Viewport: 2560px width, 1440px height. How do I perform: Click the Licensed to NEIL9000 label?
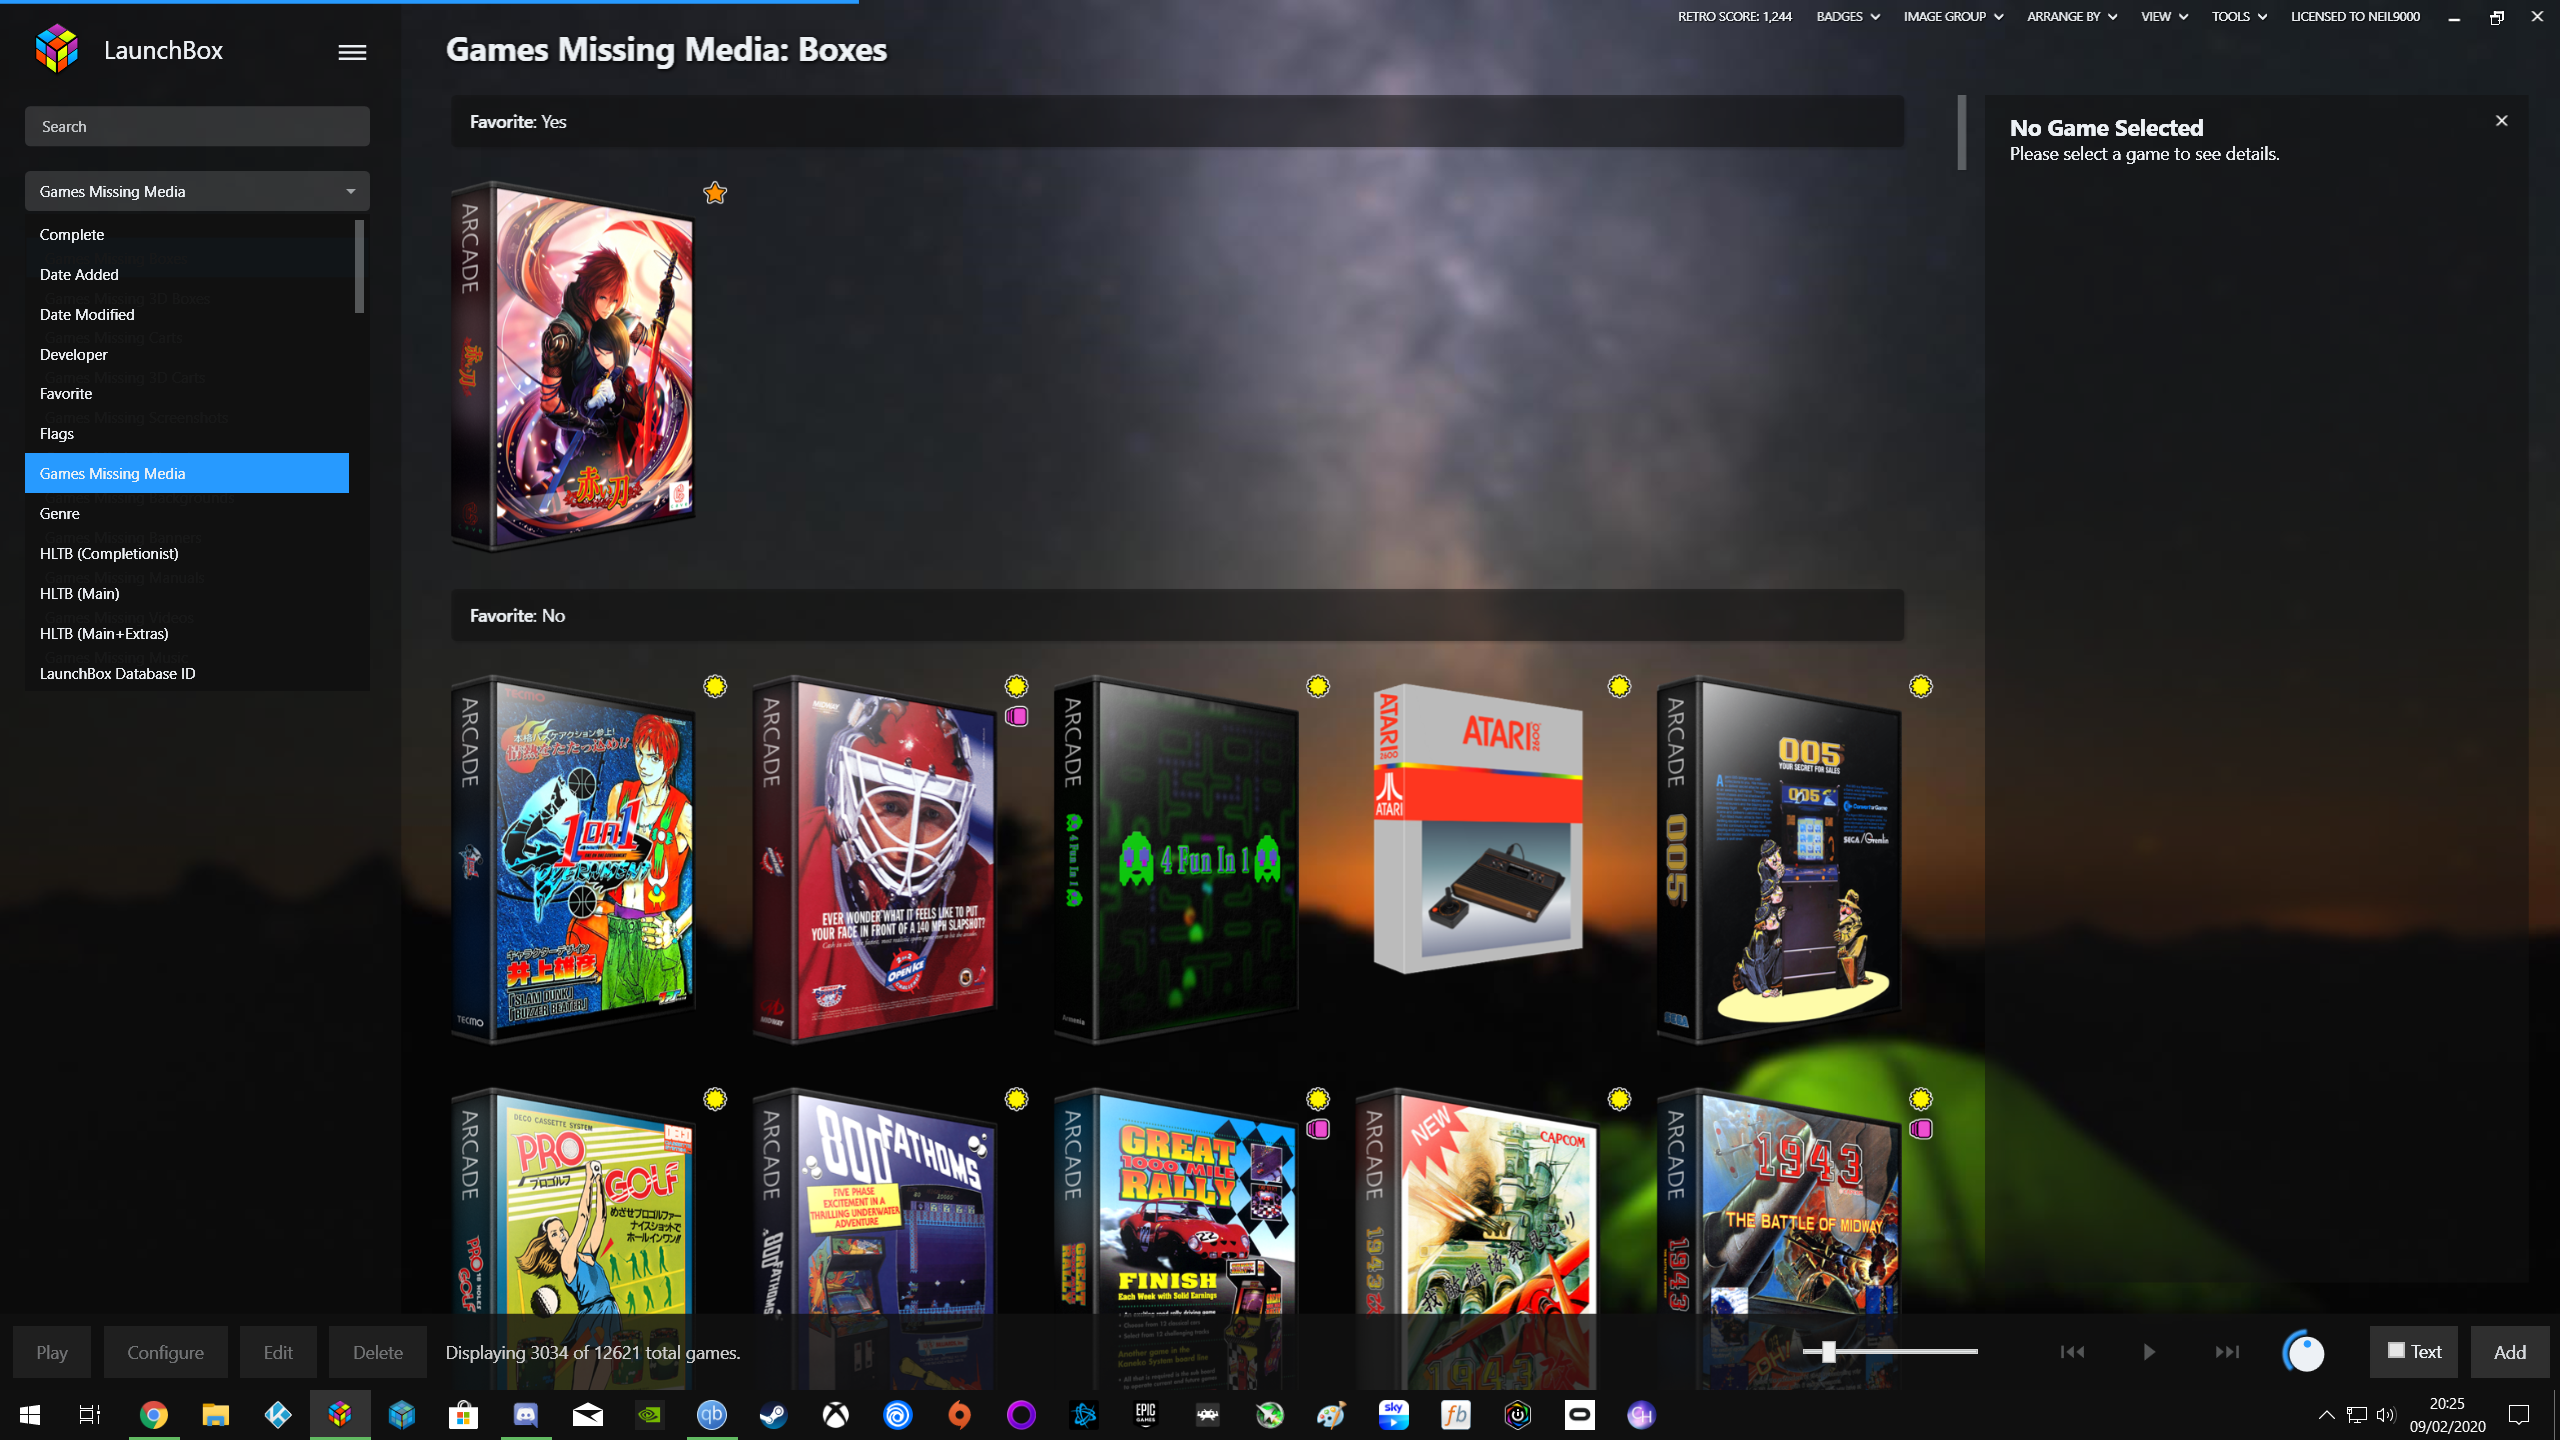pyautogui.click(x=2355, y=17)
